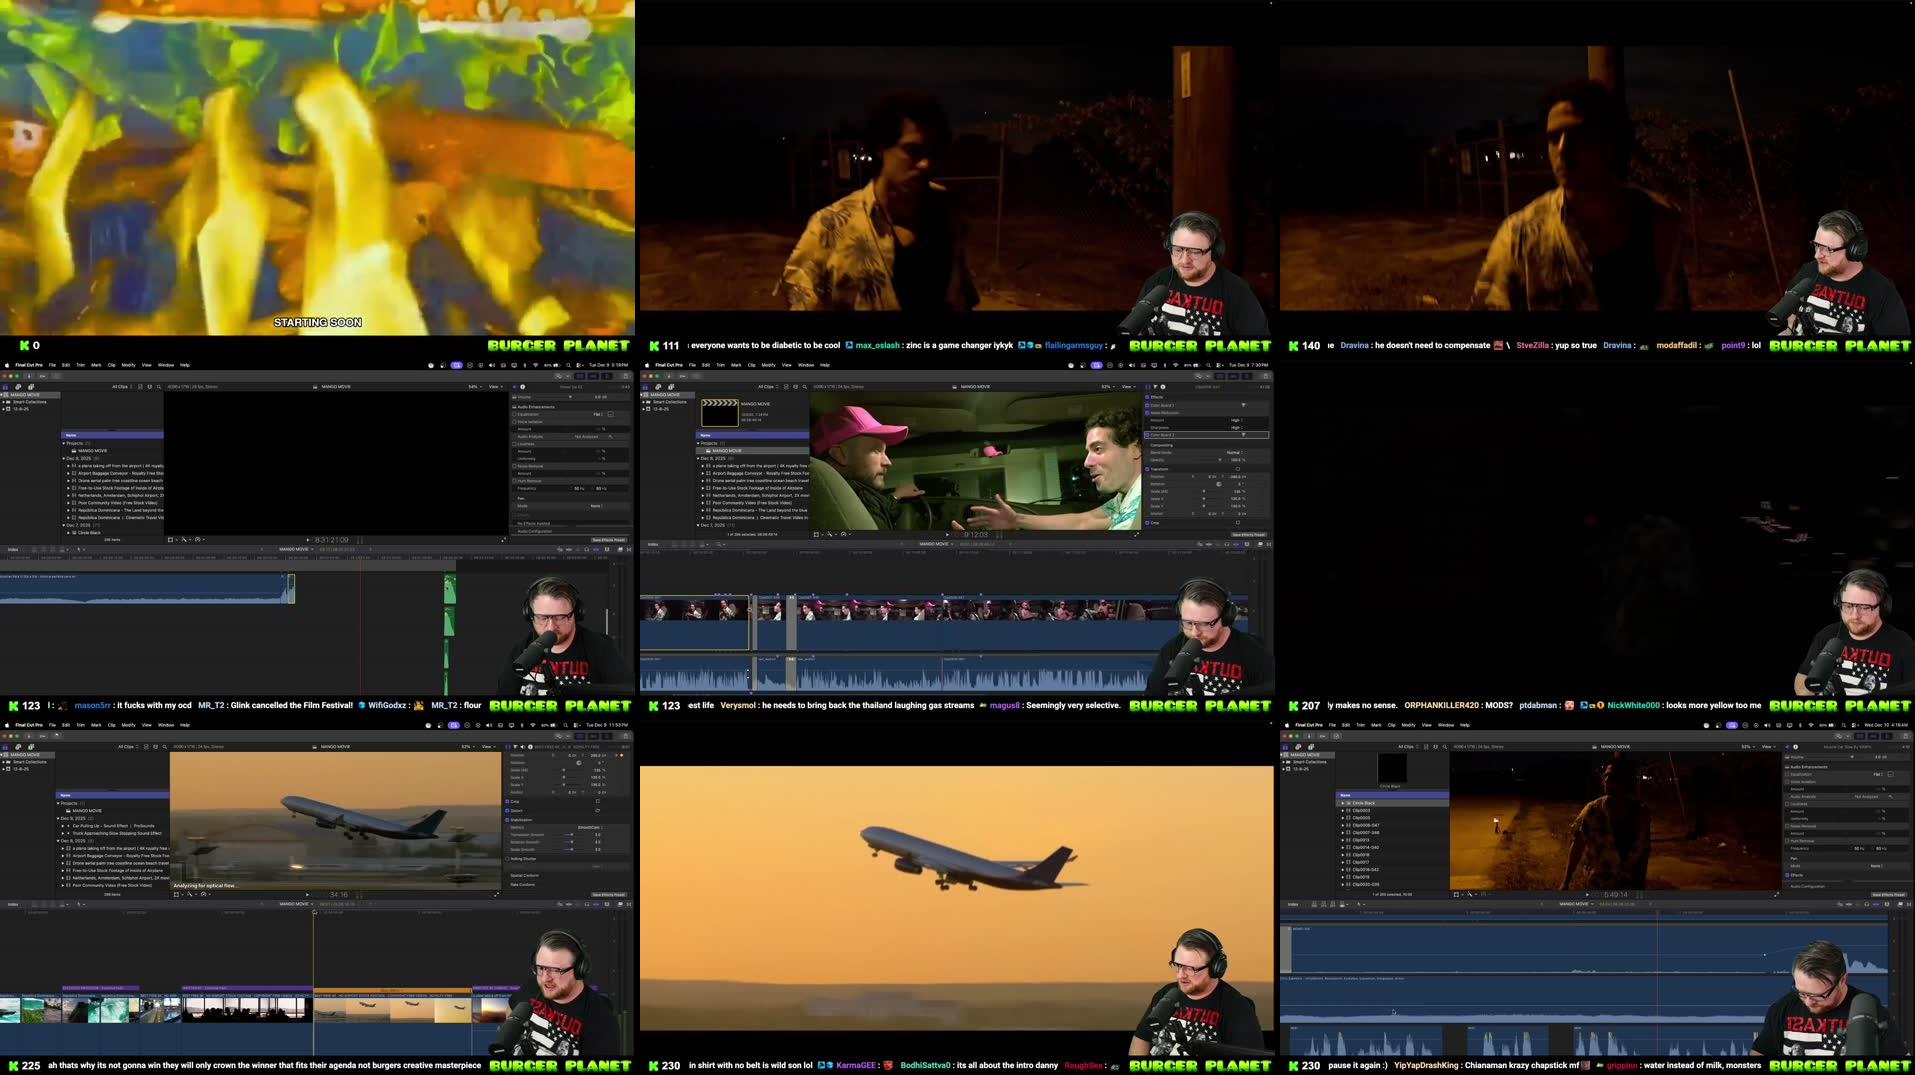Select the Circle Black clip in the browser list

tap(1364, 803)
